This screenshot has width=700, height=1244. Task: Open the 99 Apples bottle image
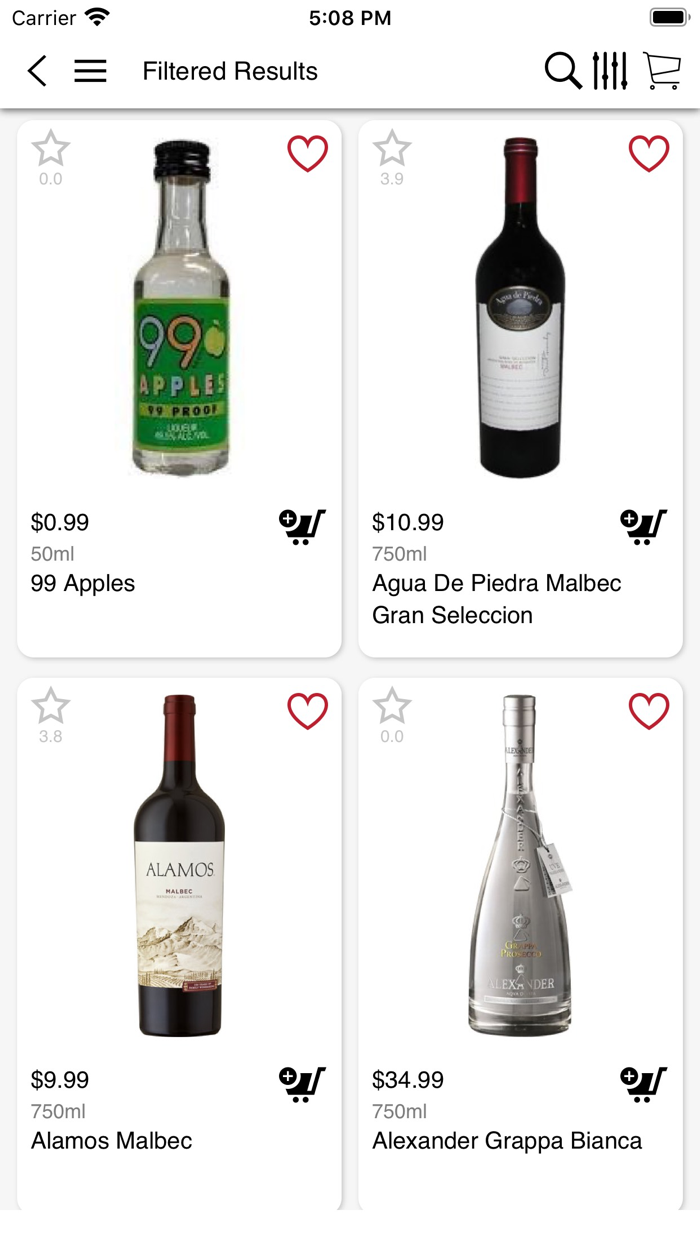point(180,308)
